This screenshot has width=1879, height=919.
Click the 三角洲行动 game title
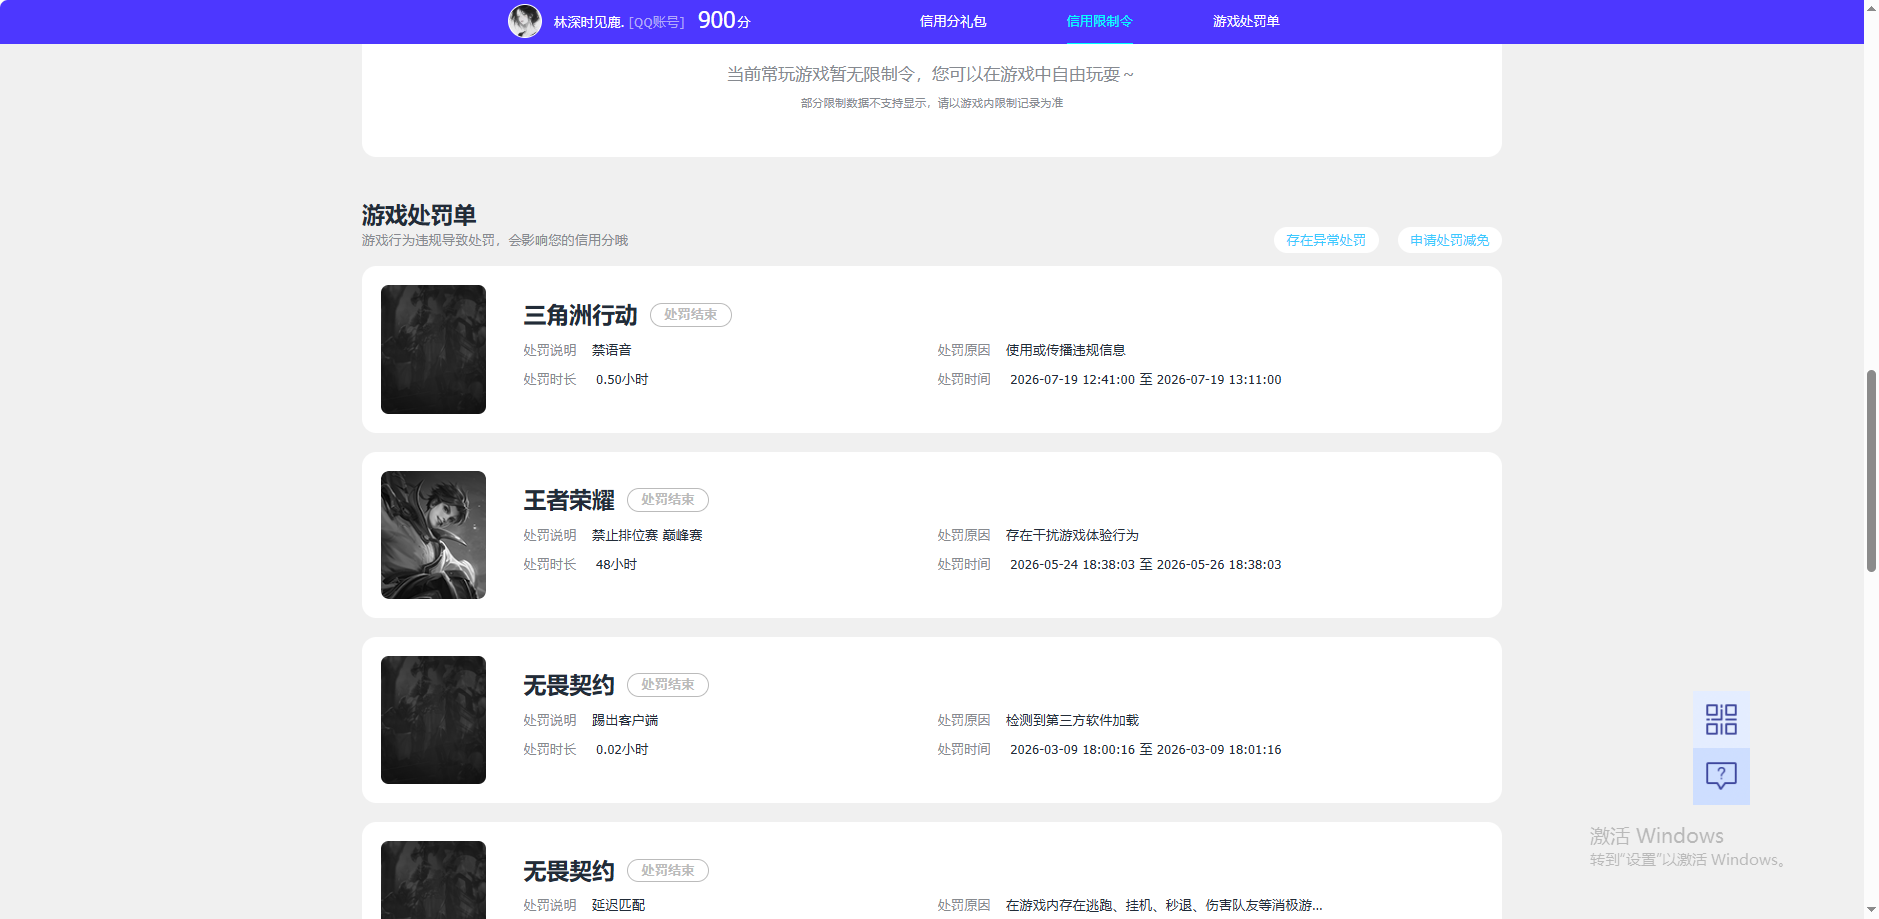click(x=580, y=315)
